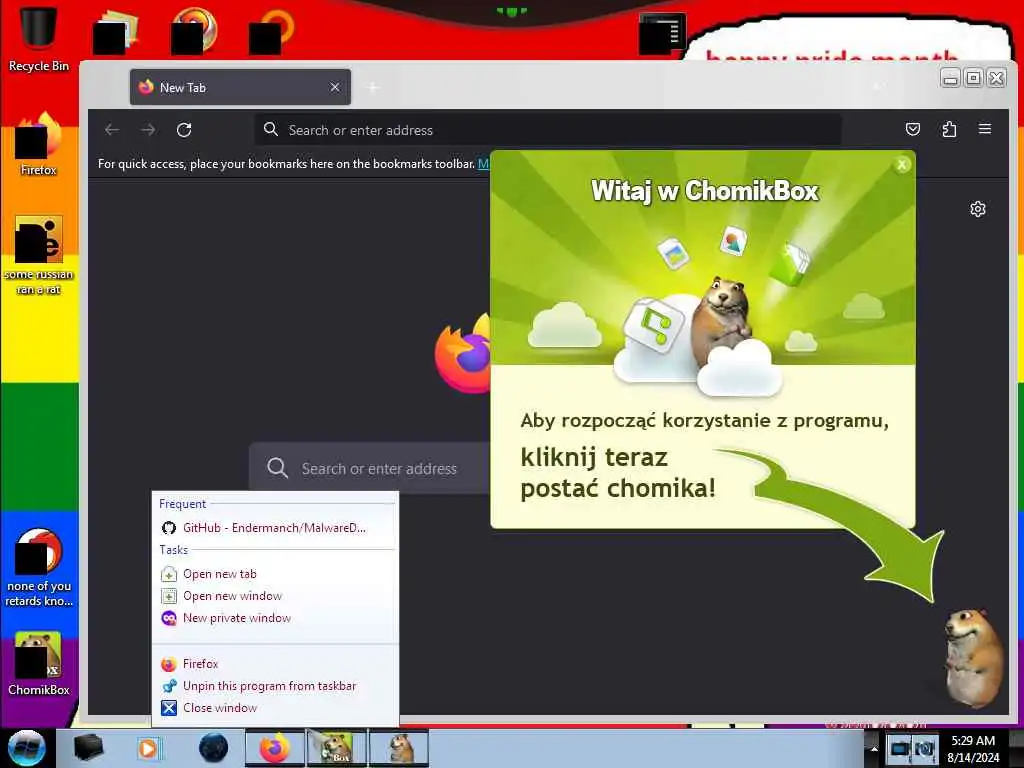Click the Firefox back arrow

click(112, 130)
